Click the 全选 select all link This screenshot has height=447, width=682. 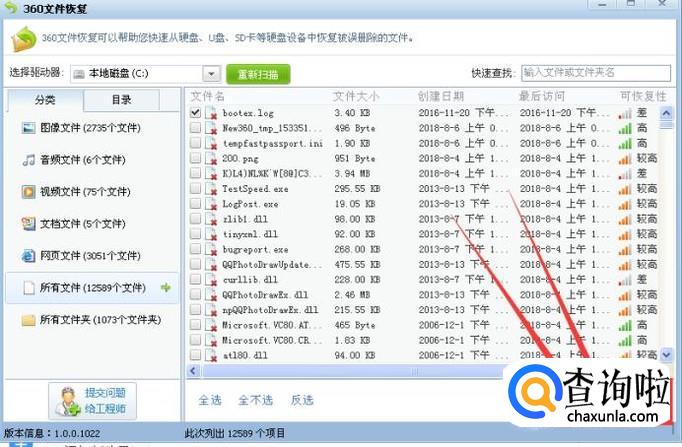(210, 400)
